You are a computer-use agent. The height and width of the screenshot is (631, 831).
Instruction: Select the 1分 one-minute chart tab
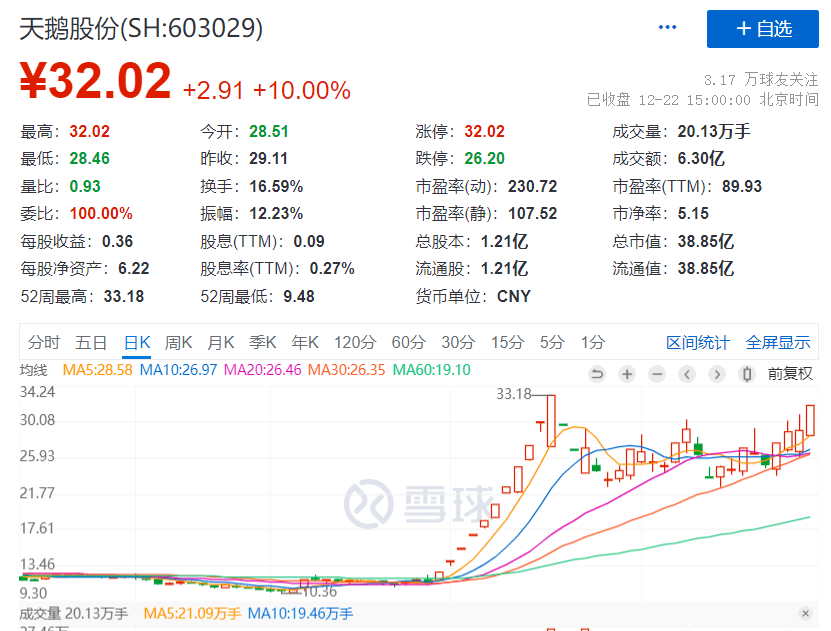(x=592, y=342)
